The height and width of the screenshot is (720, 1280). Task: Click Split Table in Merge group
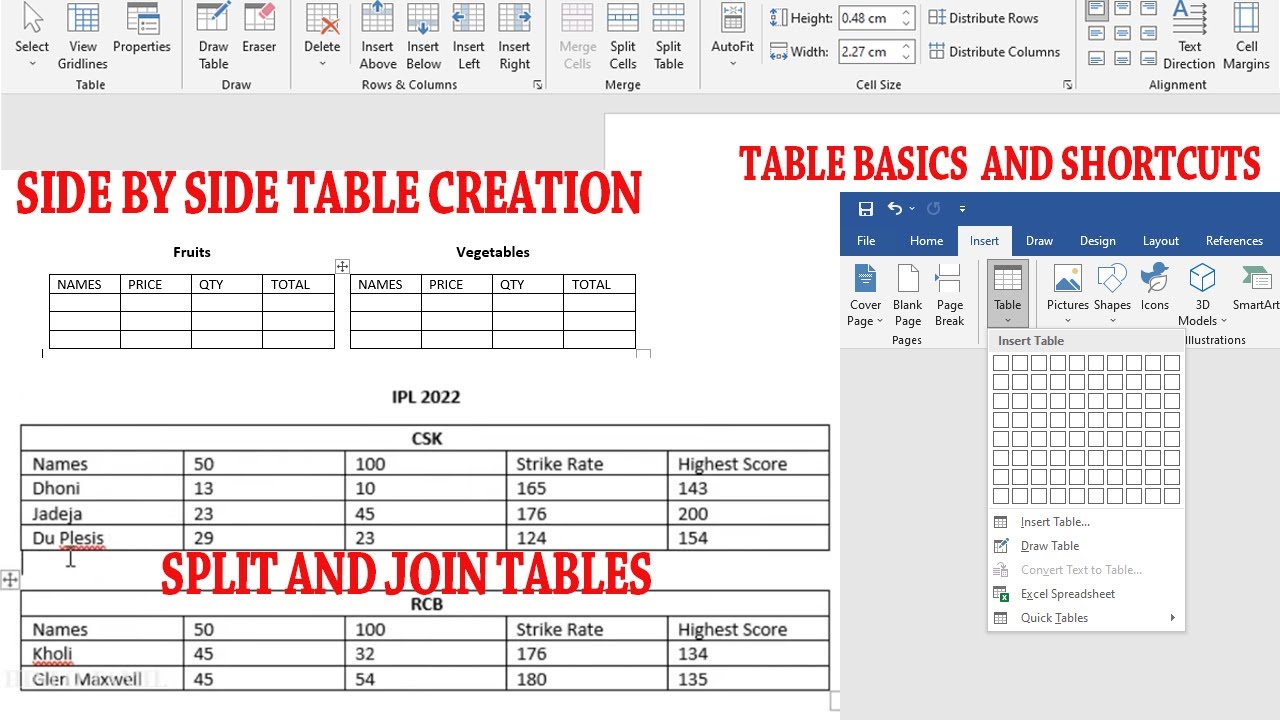pyautogui.click(x=669, y=36)
